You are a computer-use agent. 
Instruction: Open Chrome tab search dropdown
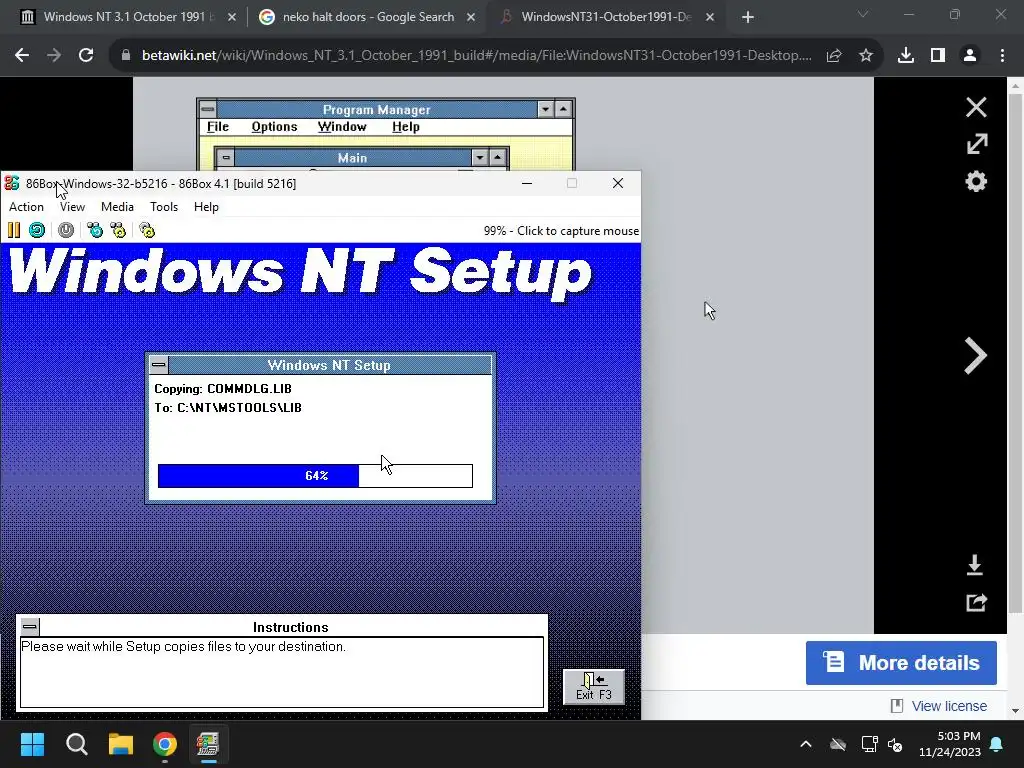tap(863, 14)
